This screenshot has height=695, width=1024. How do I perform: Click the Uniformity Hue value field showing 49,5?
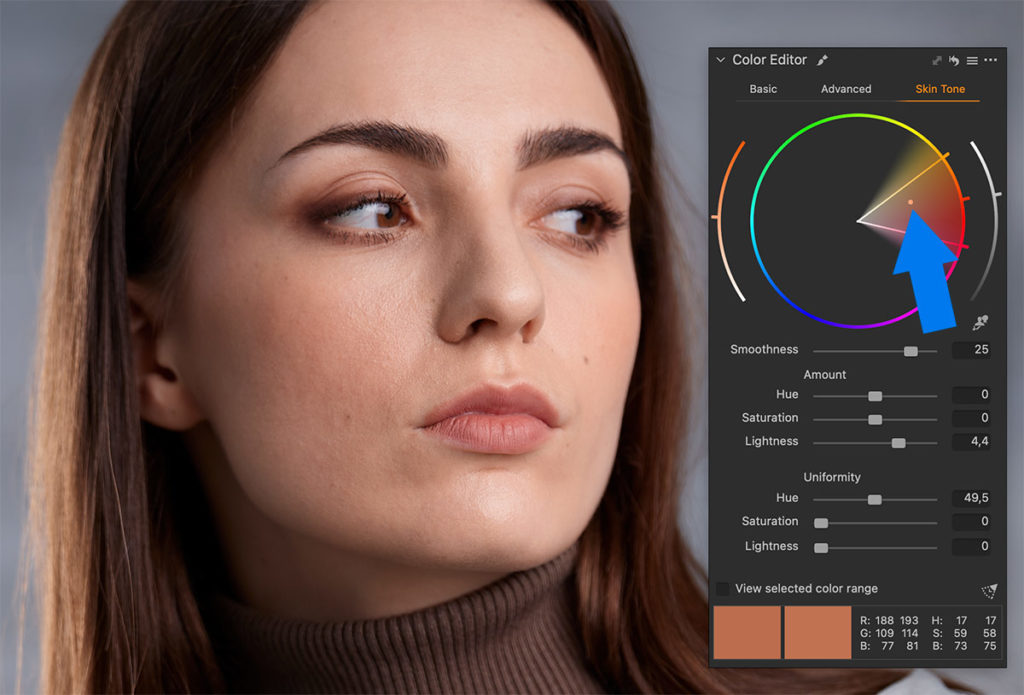pyautogui.click(x=971, y=497)
